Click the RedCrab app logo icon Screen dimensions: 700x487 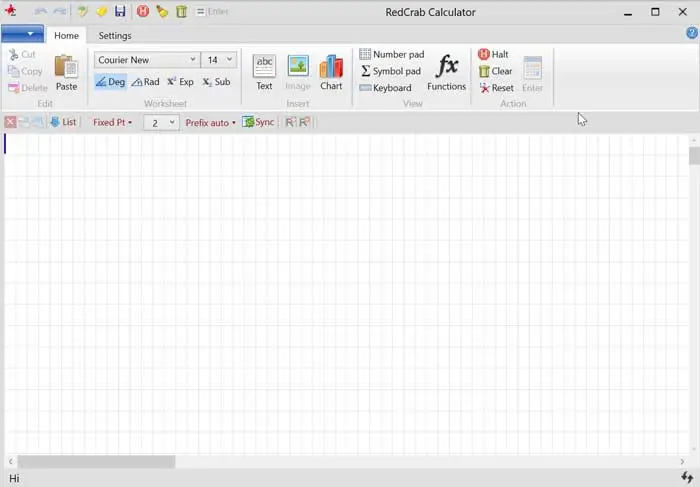point(10,11)
